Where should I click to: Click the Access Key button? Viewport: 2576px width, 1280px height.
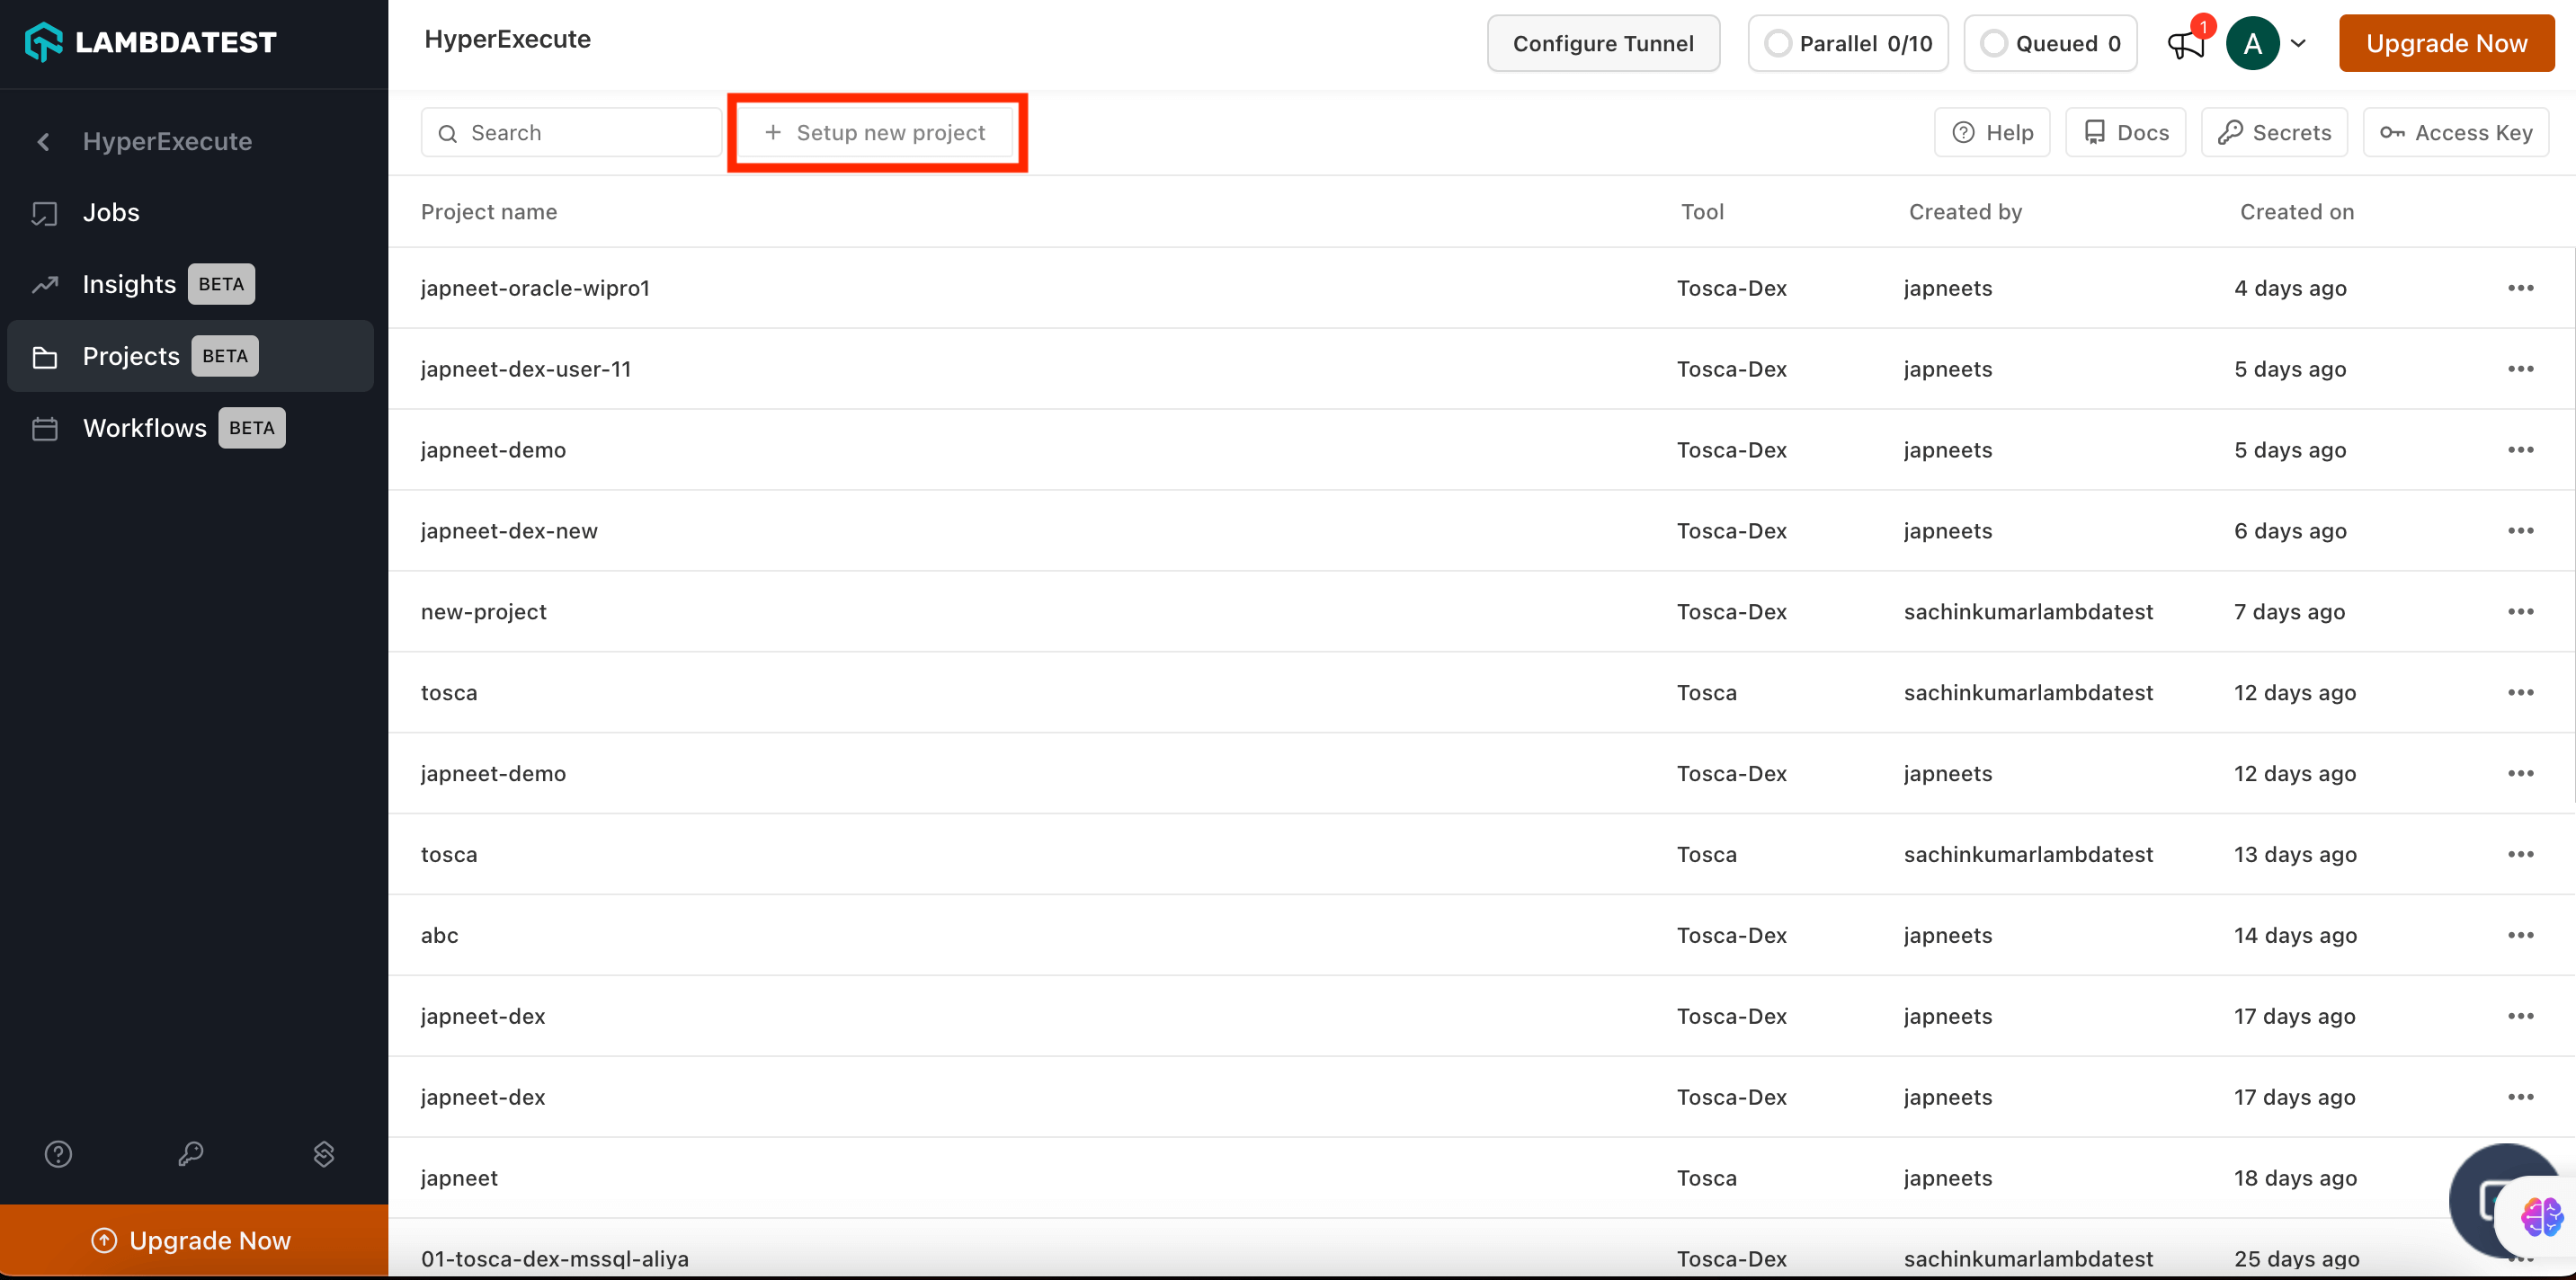2456,133
